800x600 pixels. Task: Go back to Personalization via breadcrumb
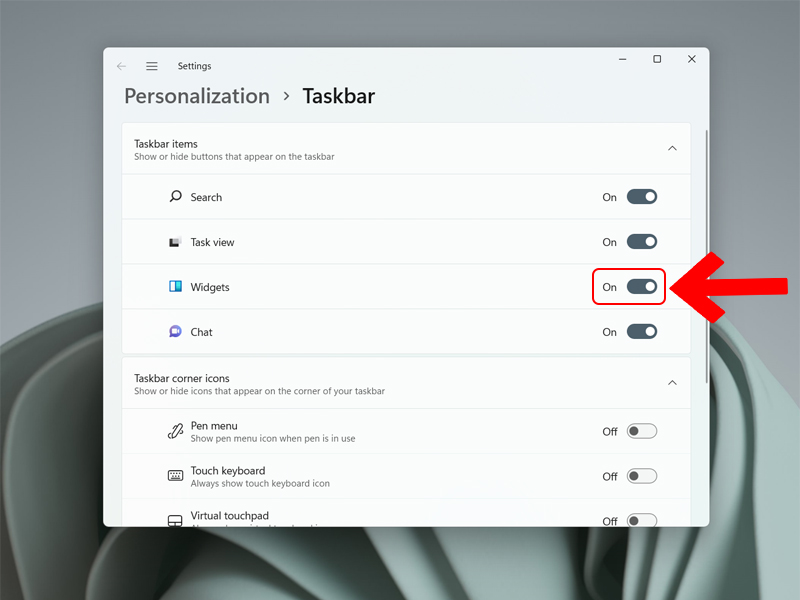[x=196, y=96]
